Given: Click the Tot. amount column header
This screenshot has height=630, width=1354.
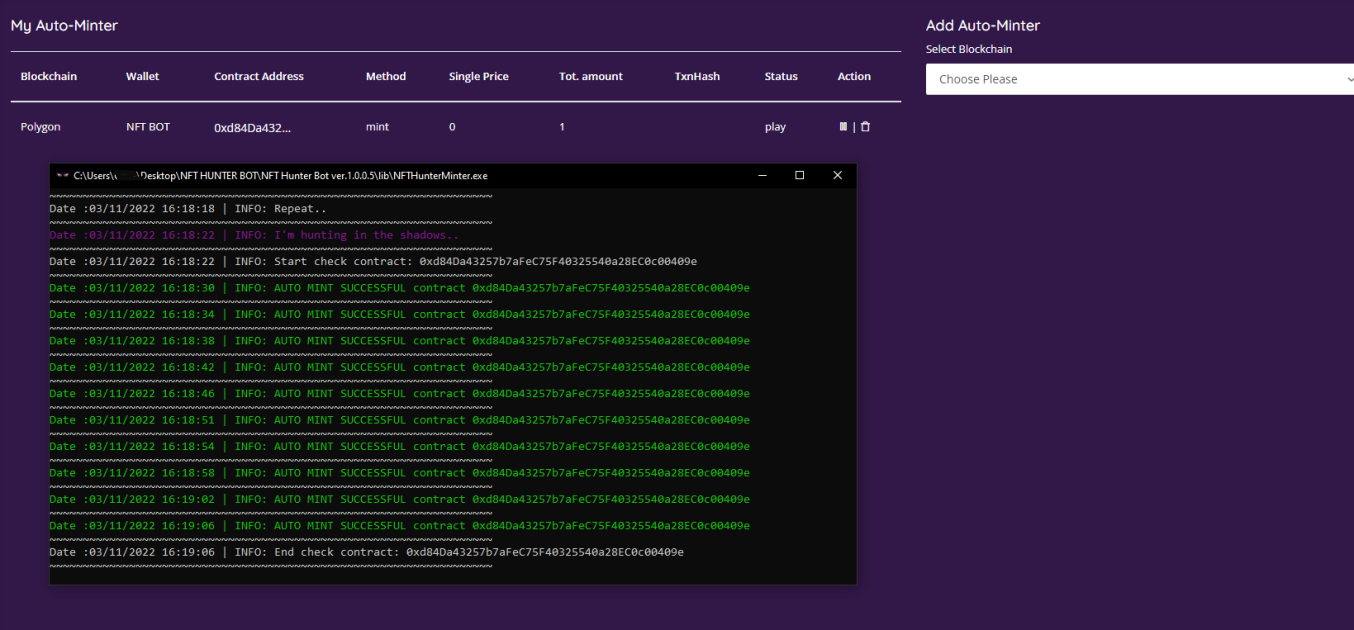Looking at the screenshot, I should [x=591, y=76].
